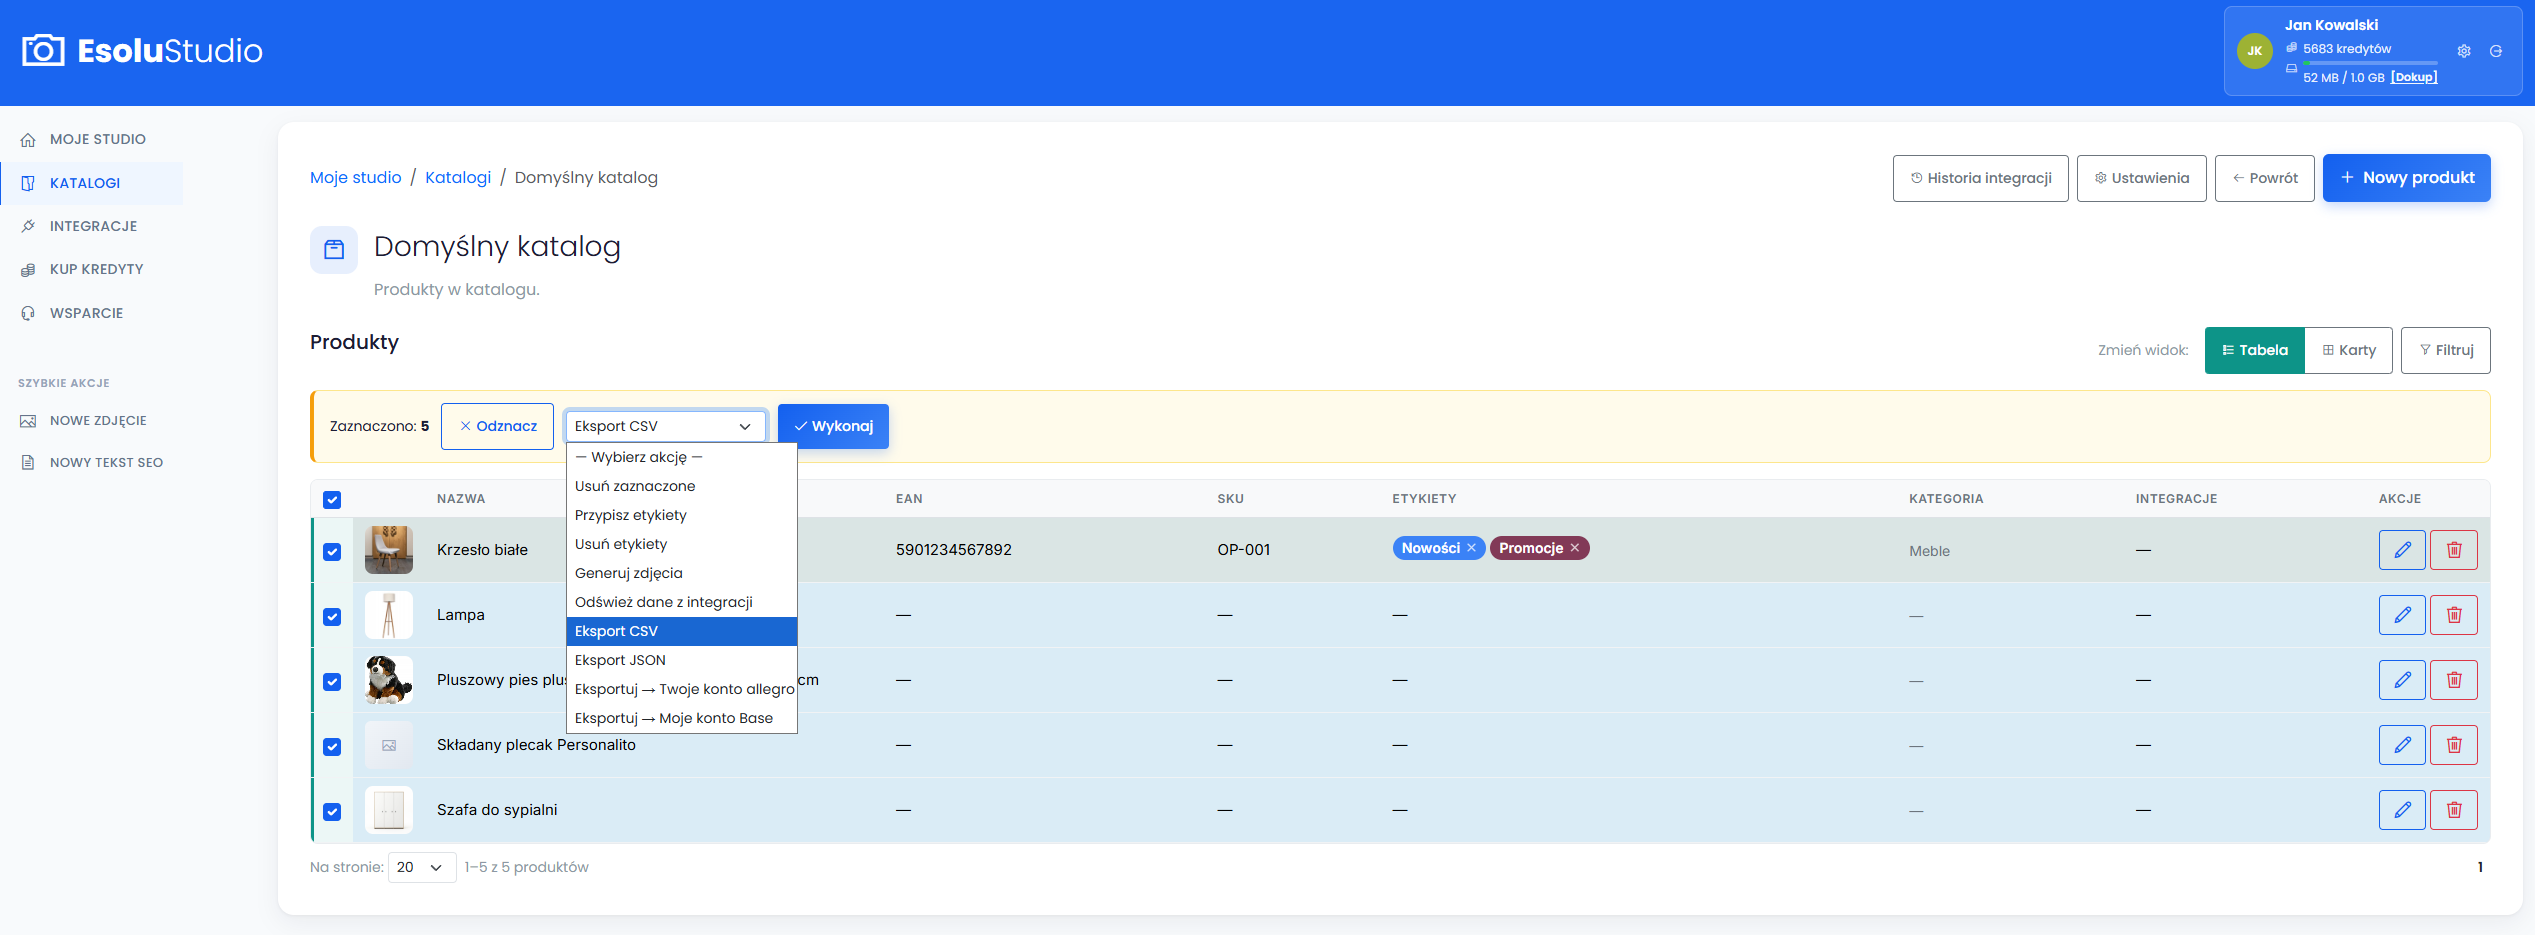Click Wykonaj to run action
The width and height of the screenshot is (2535, 935).
[833, 426]
